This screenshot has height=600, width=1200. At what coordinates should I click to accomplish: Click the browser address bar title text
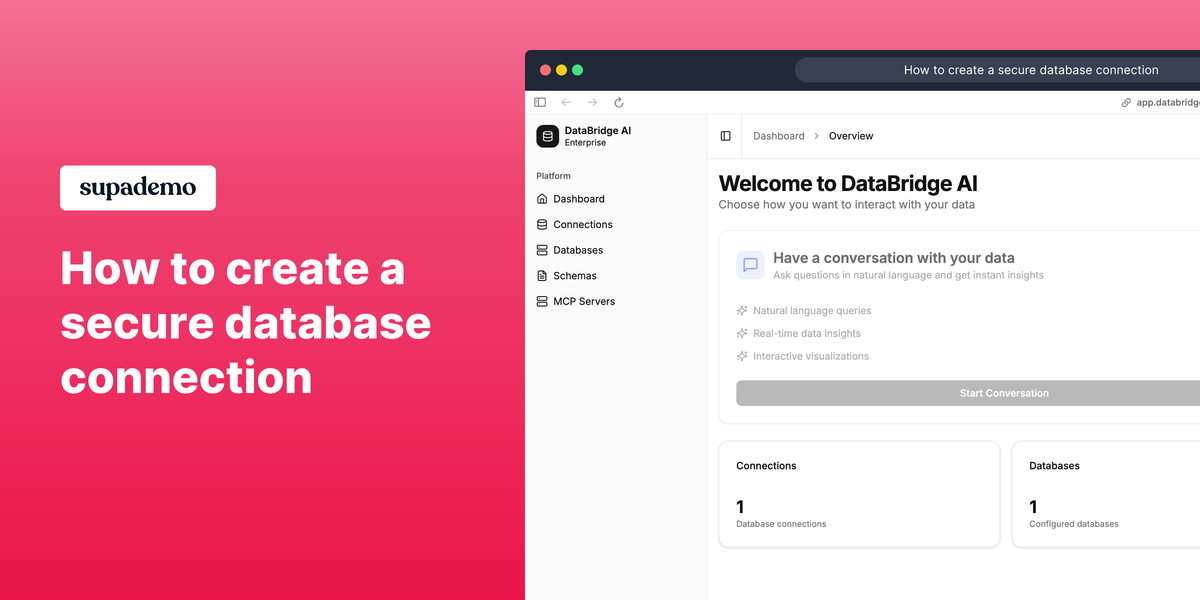(1031, 70)
